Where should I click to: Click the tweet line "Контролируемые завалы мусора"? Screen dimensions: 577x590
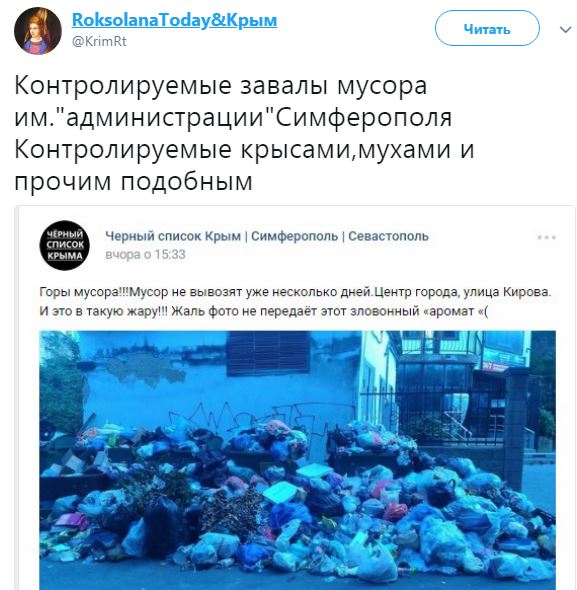tap(221, 86)
